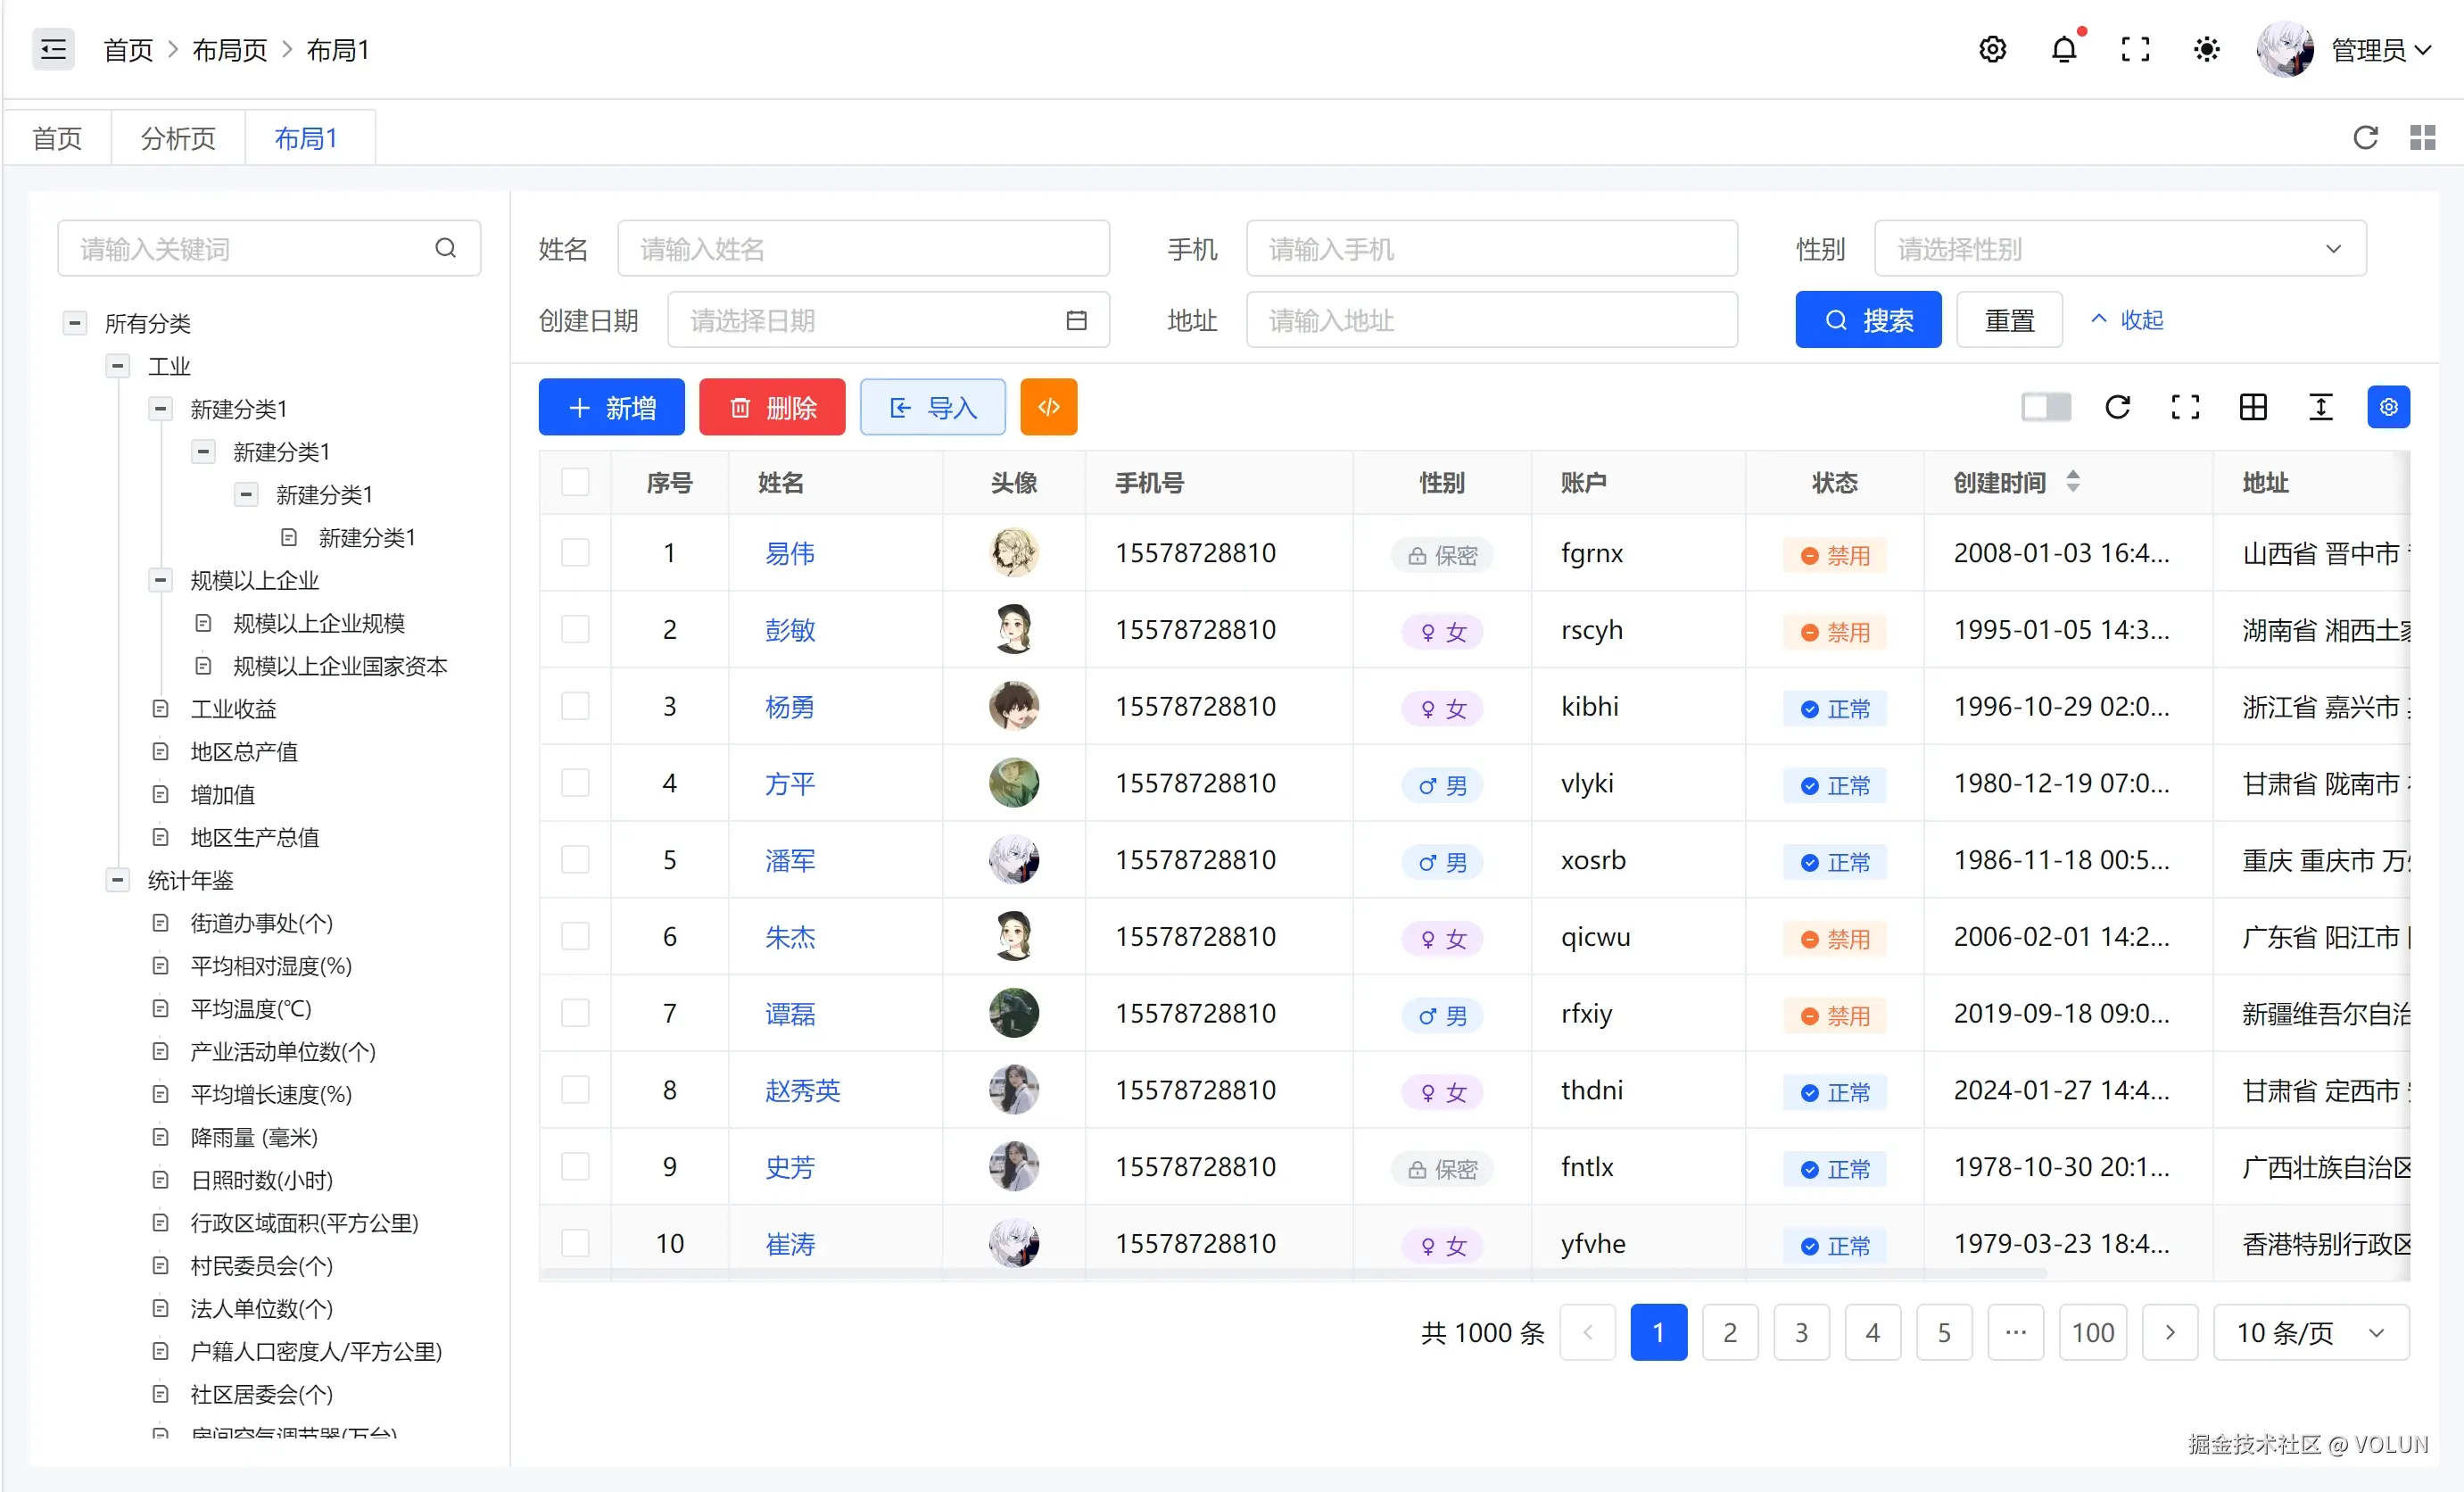Open the header settings gear icon
The width and height of the screenshot is (2464, 1492).
point(1992,49)
